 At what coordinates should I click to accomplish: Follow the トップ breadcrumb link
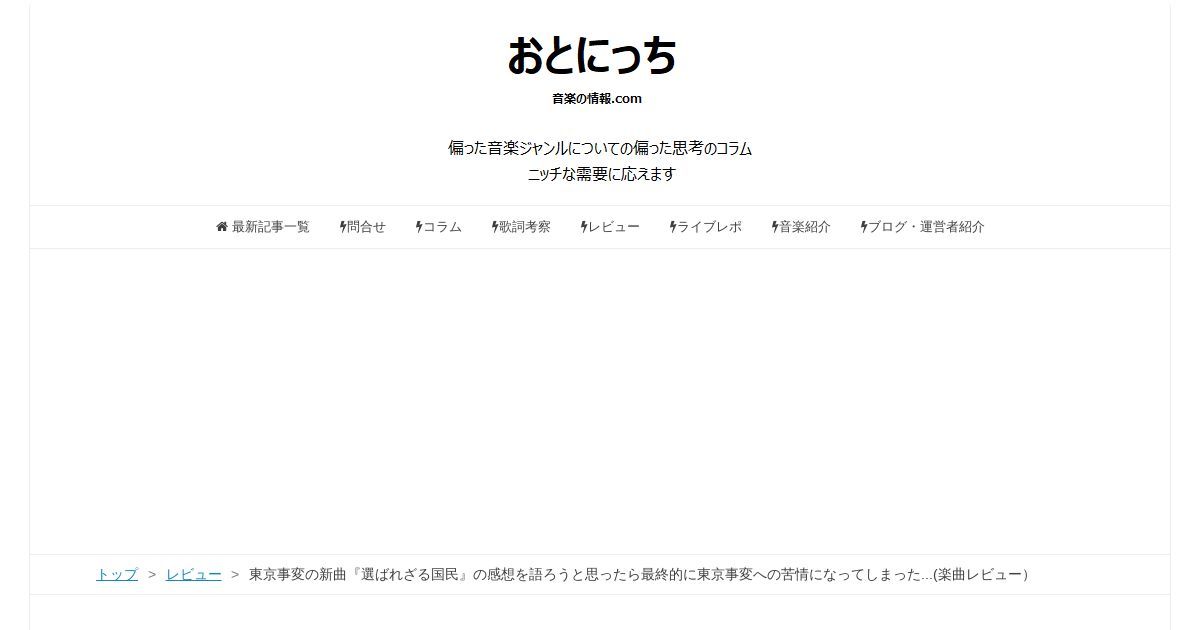pos(117,574)
